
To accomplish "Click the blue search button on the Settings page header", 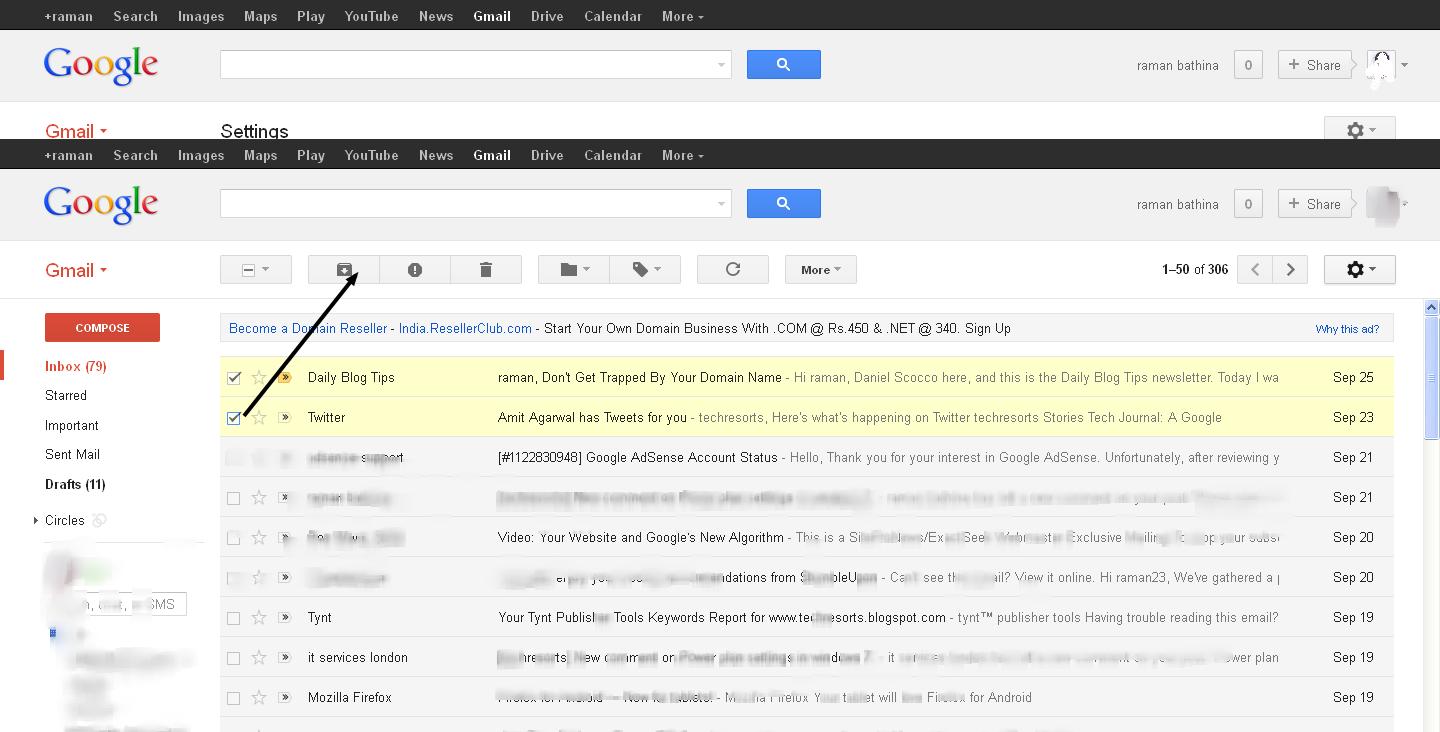I will (784, 64).
